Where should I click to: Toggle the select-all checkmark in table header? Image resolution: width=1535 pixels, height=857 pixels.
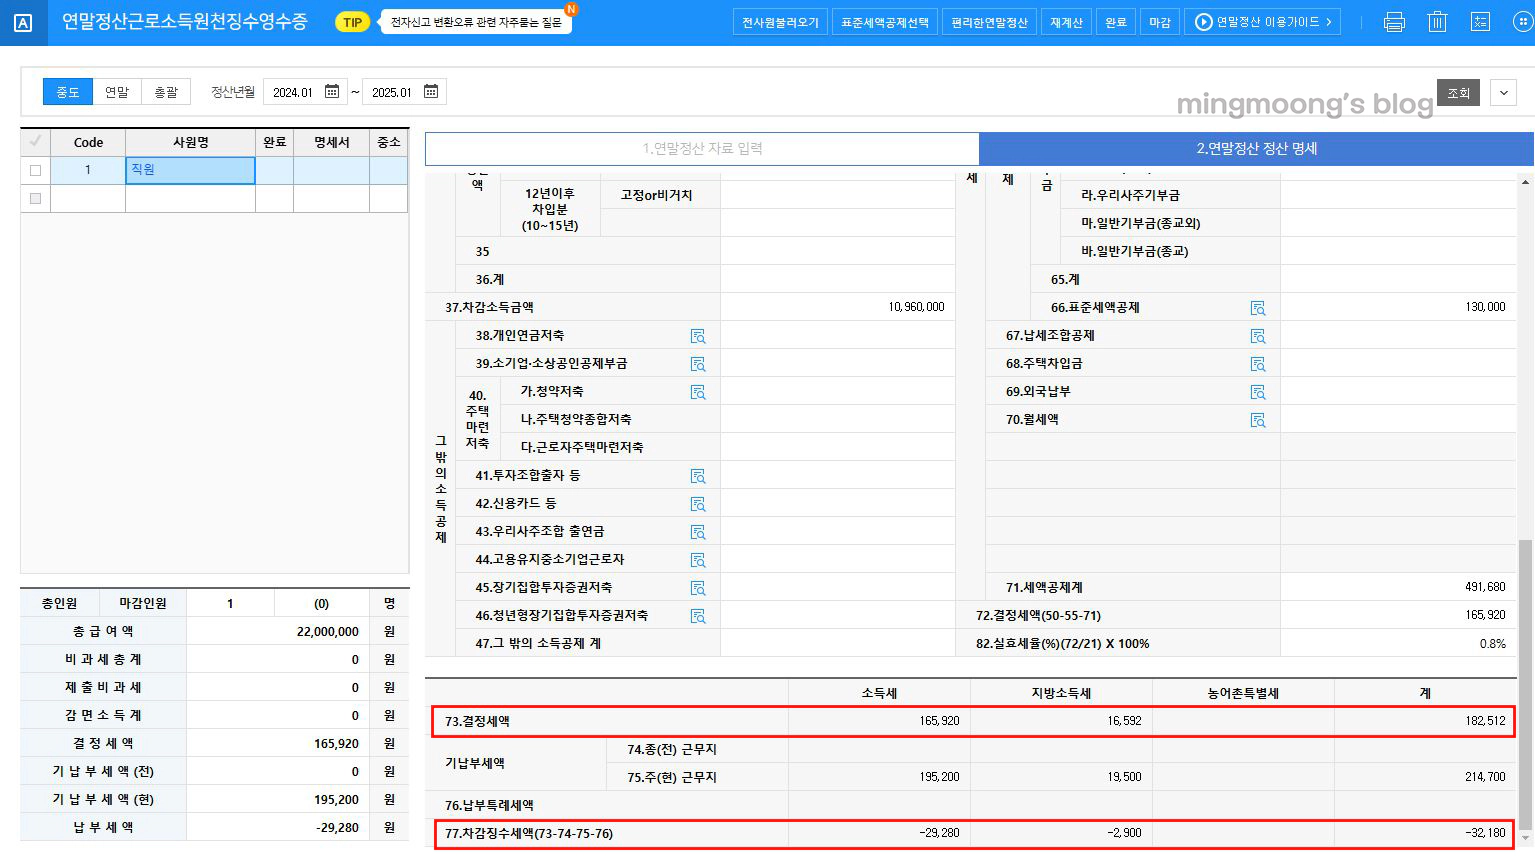pyautogui.click(x=35, y=142)
